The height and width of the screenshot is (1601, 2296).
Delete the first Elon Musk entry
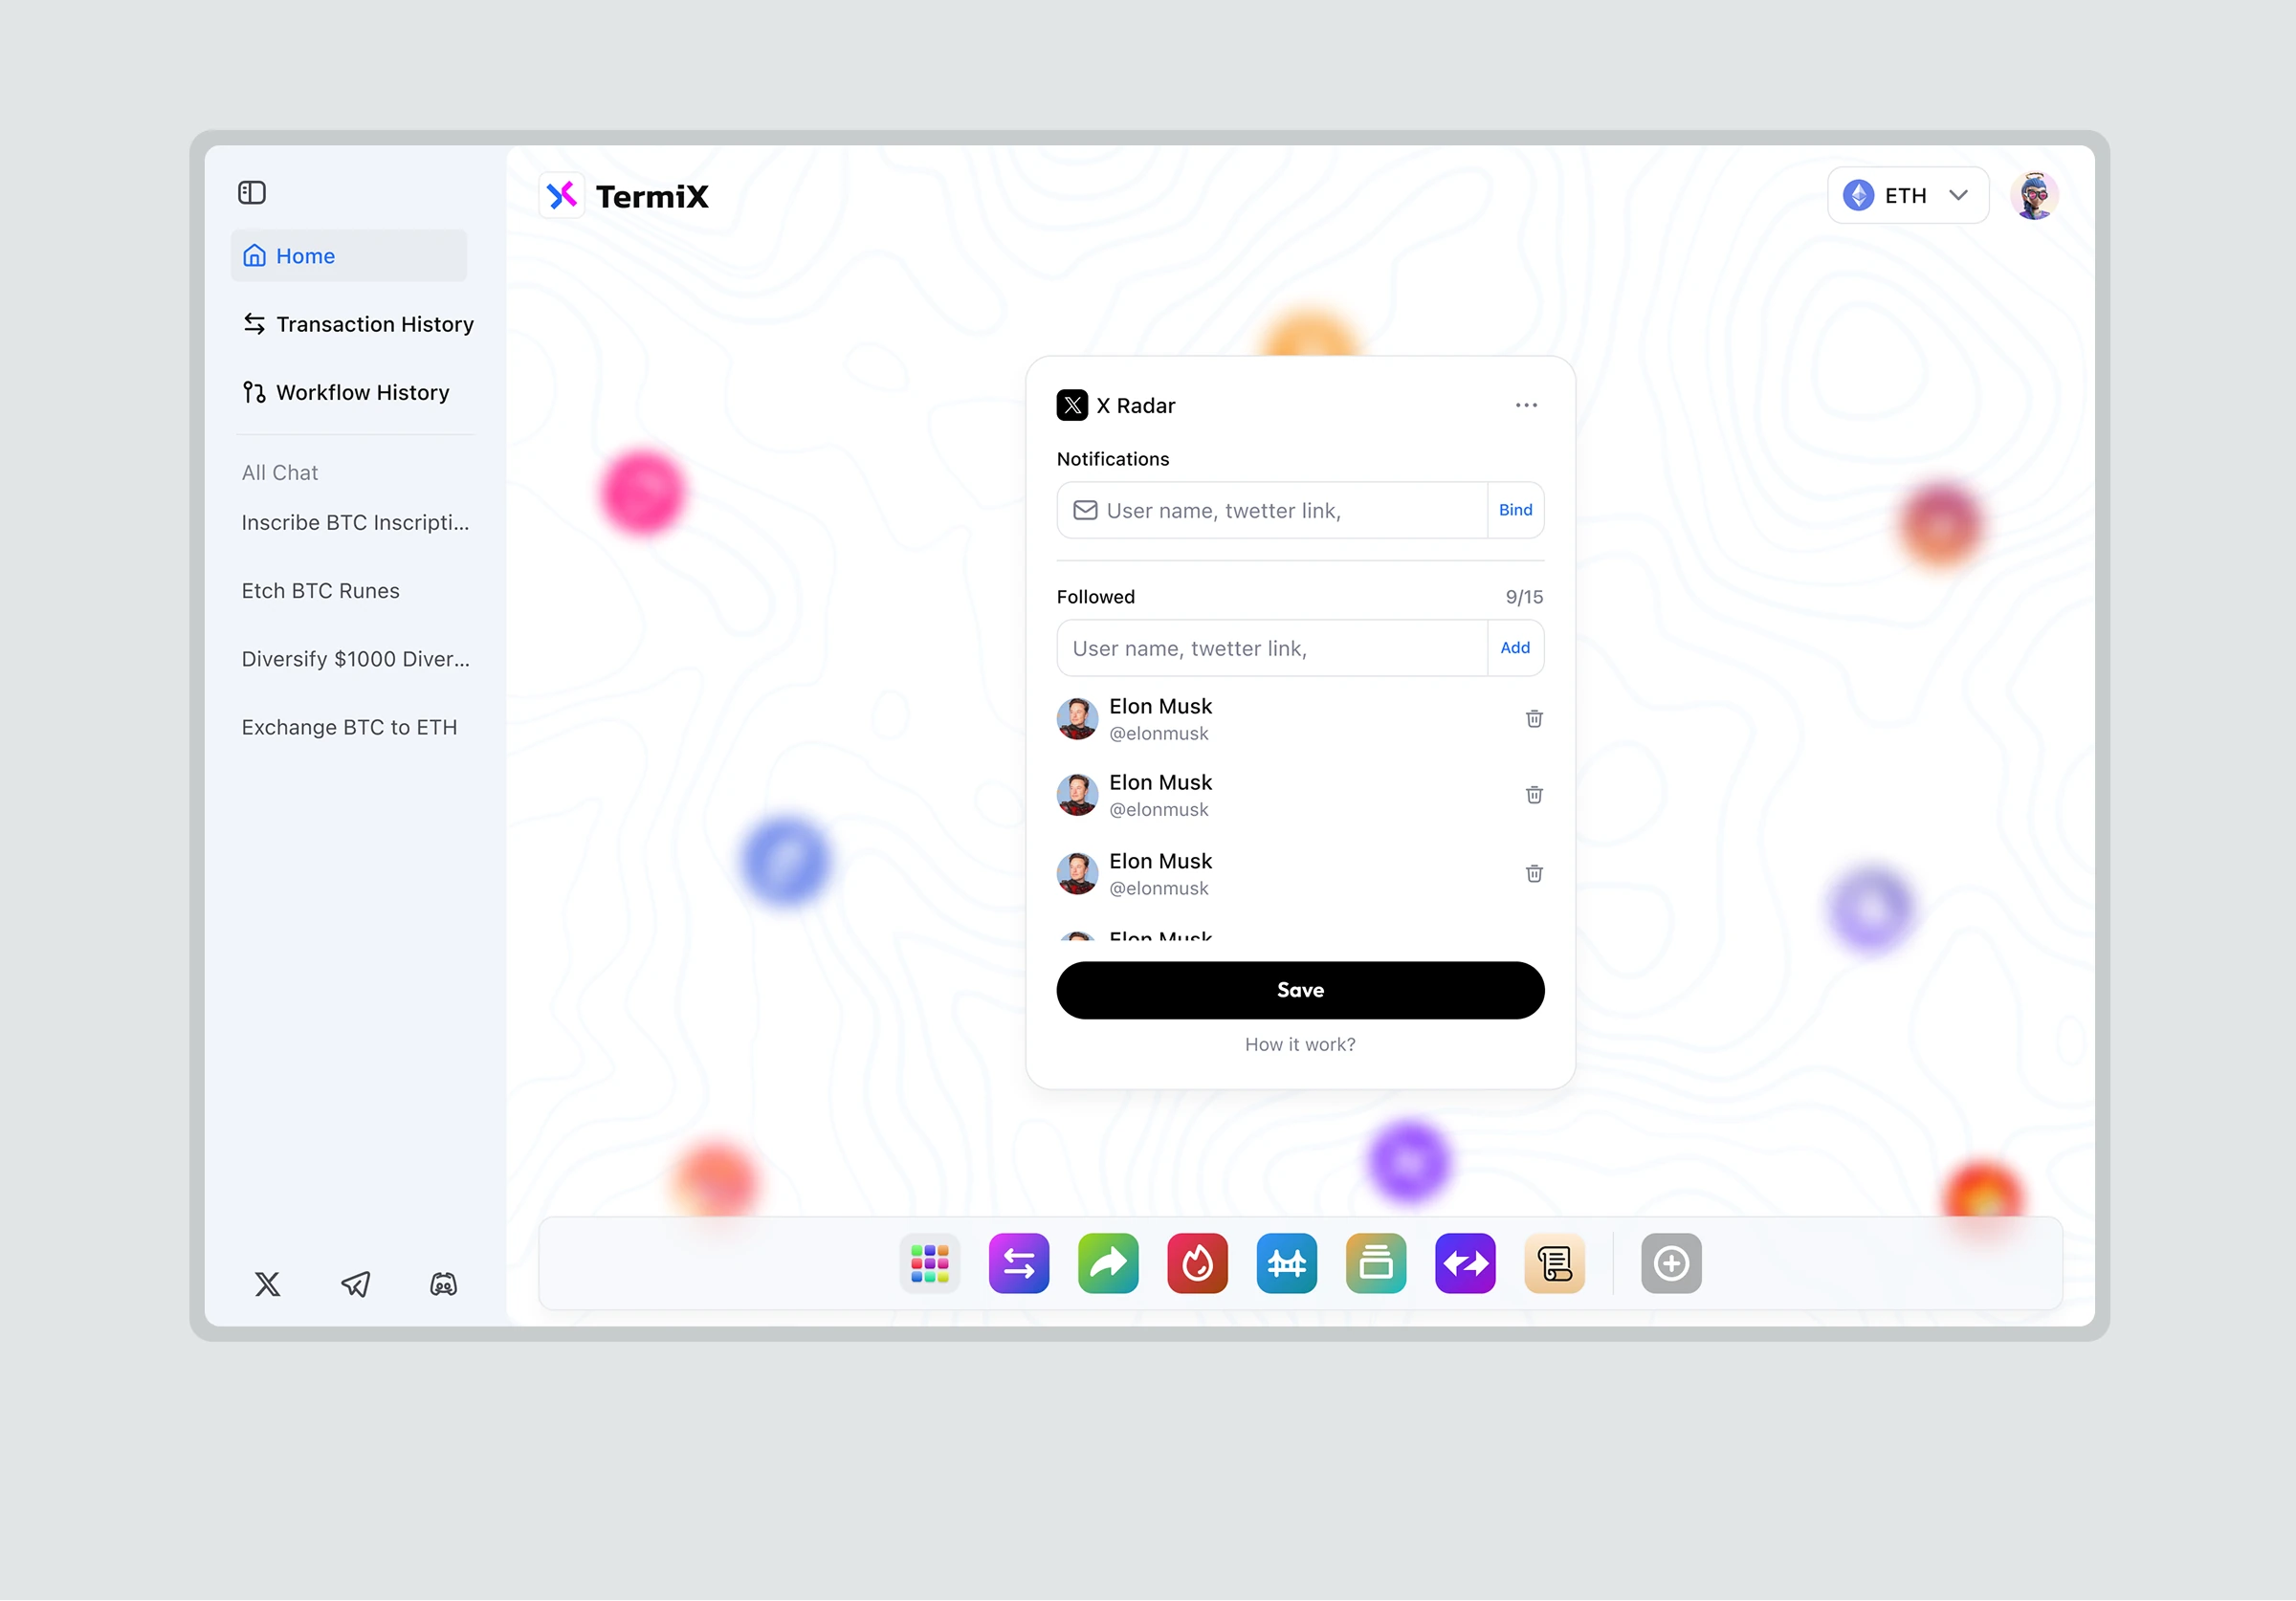click(1534, 719)
